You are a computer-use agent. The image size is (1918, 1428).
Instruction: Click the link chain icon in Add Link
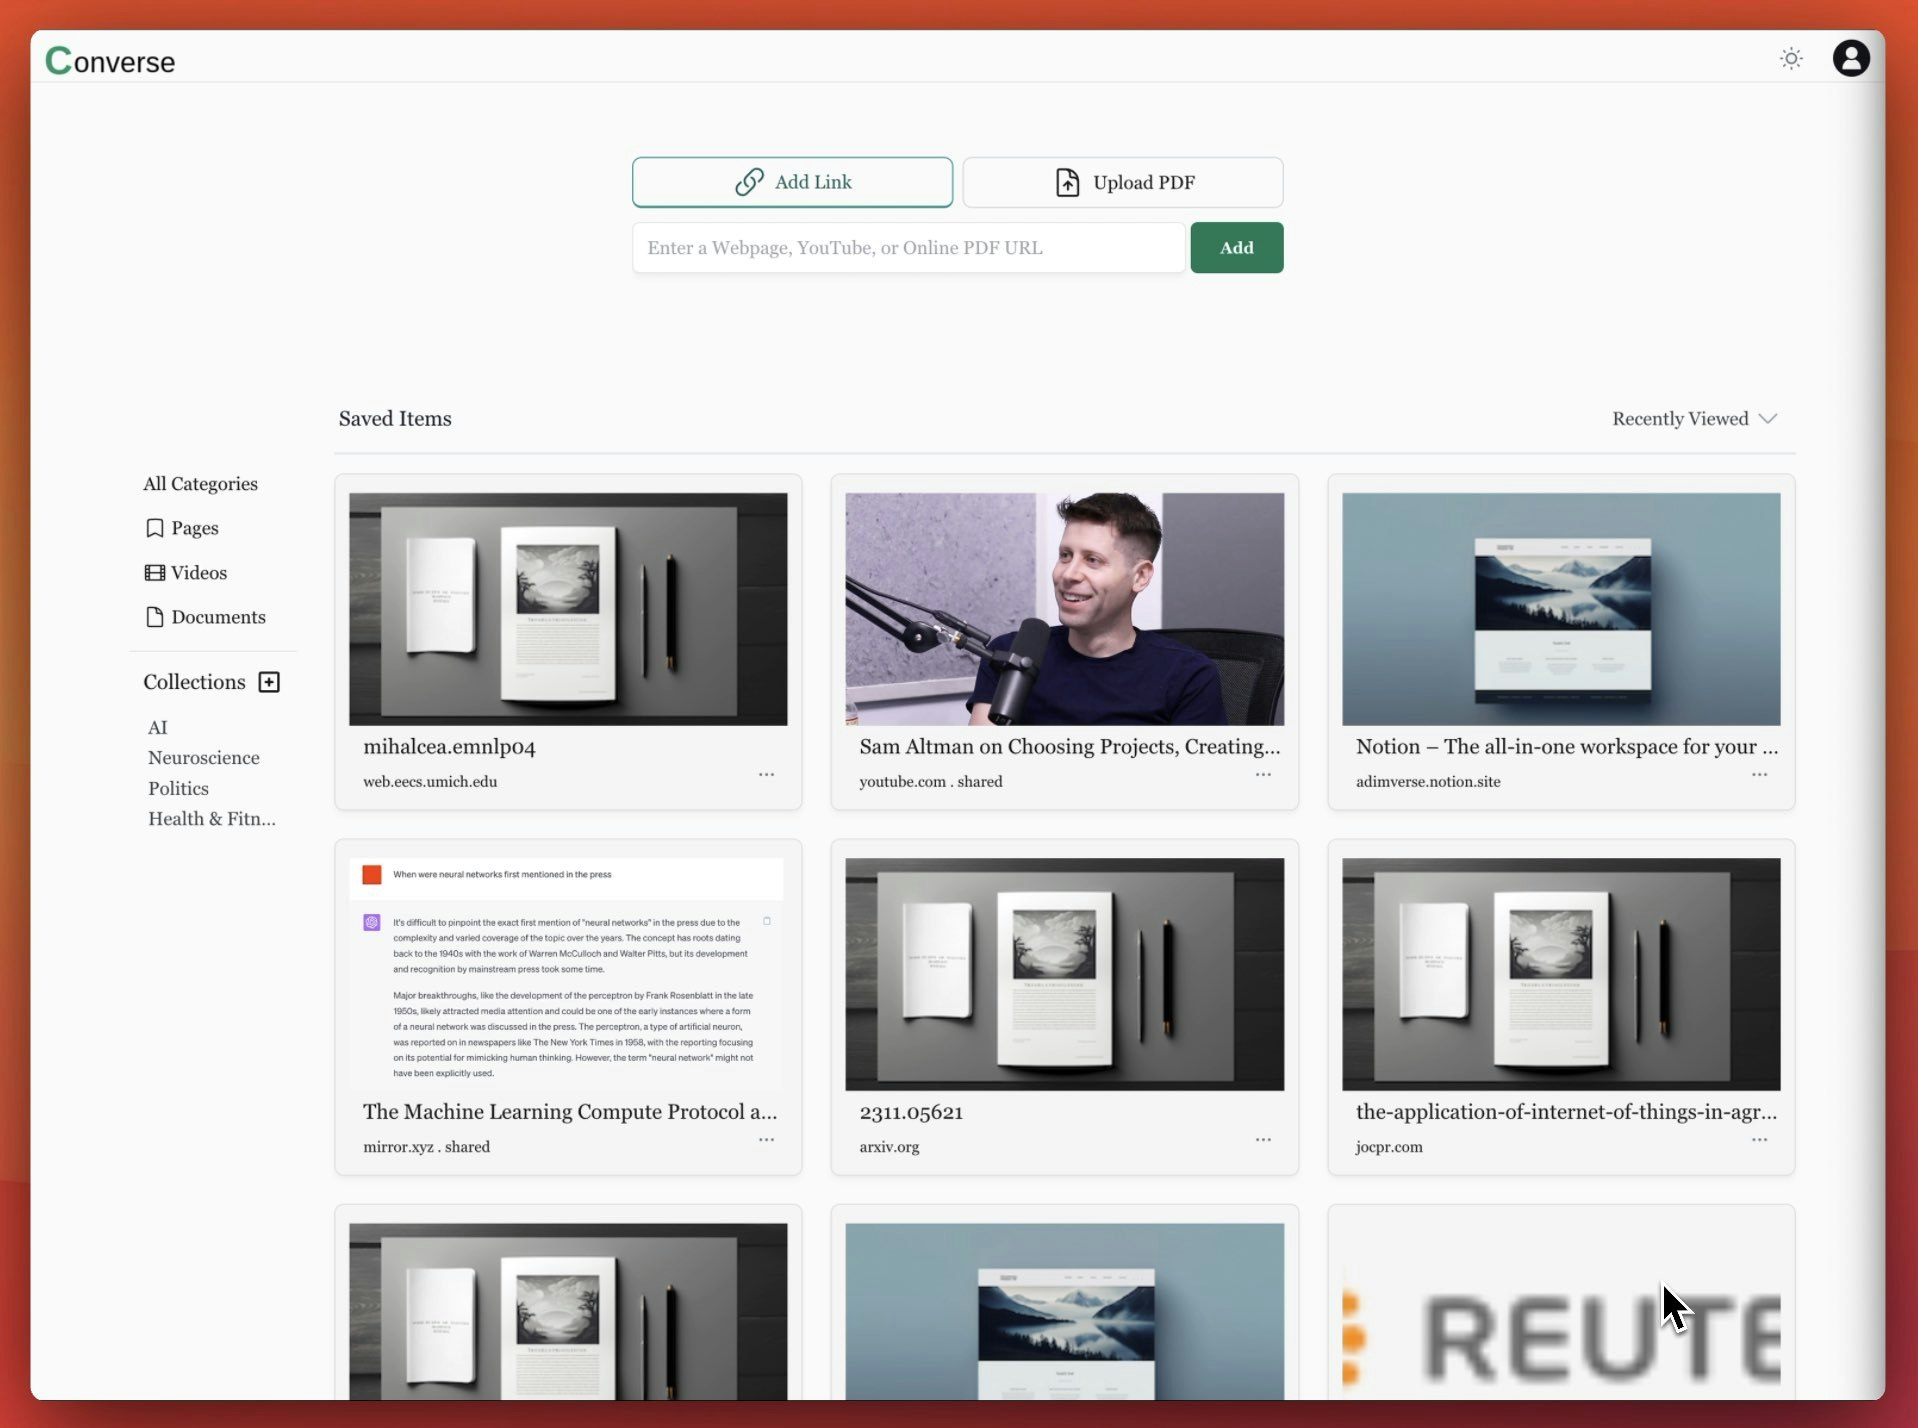[x=749, y=182]
